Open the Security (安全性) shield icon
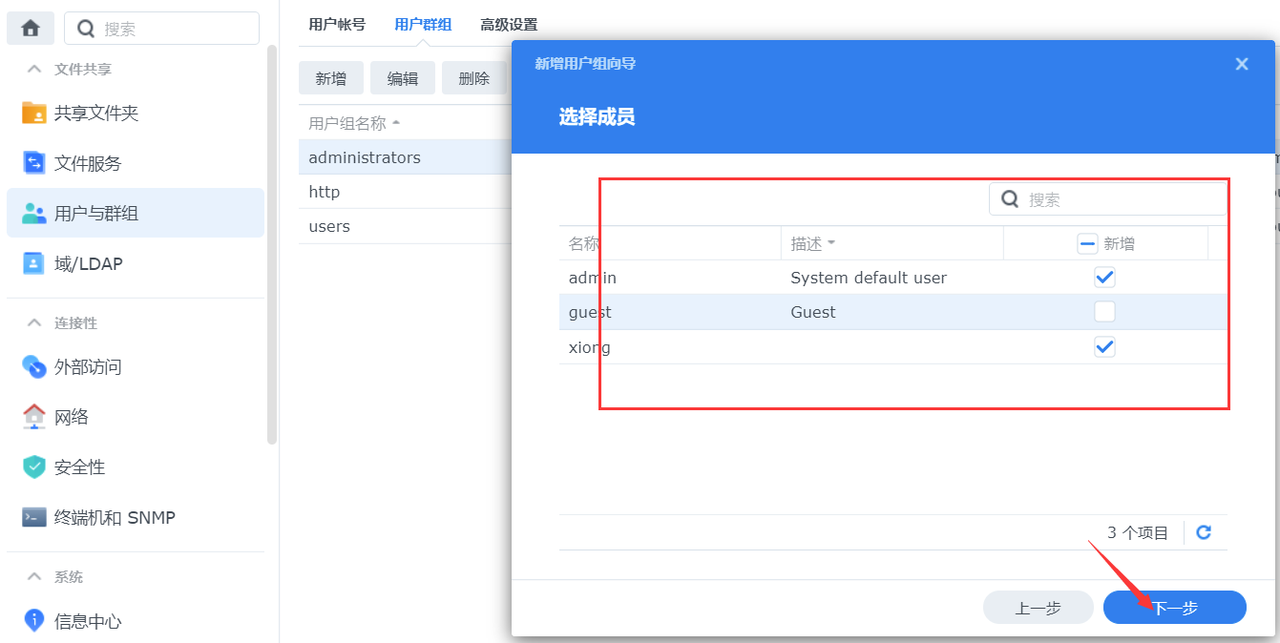The height and width of the screenshot is (643, 1280). [34, 467]
